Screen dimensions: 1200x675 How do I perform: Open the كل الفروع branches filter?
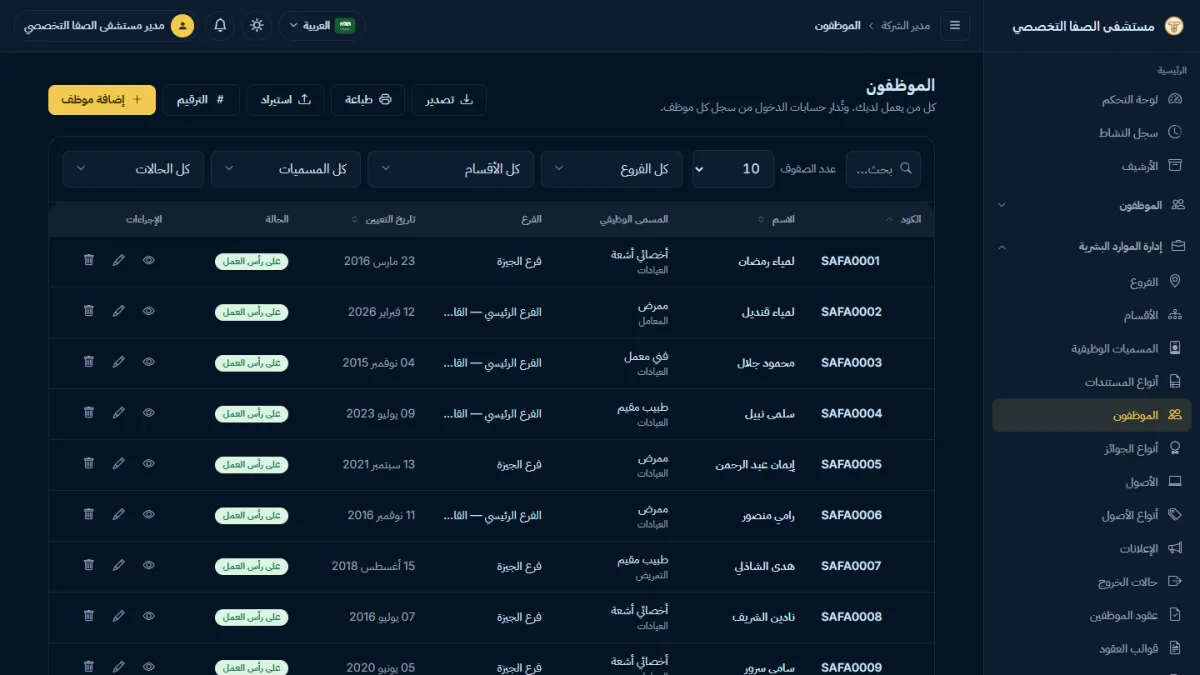(x=612, y=169)
